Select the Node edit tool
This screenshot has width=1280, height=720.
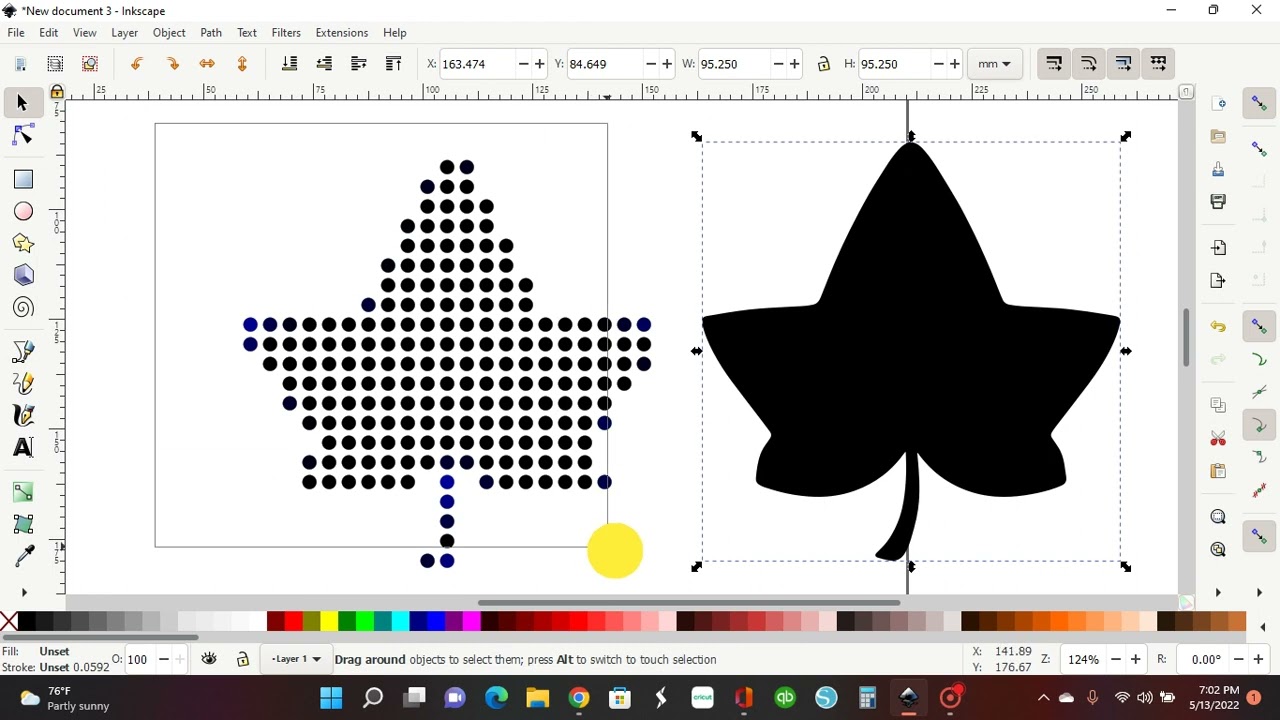(x=23, y=135)
